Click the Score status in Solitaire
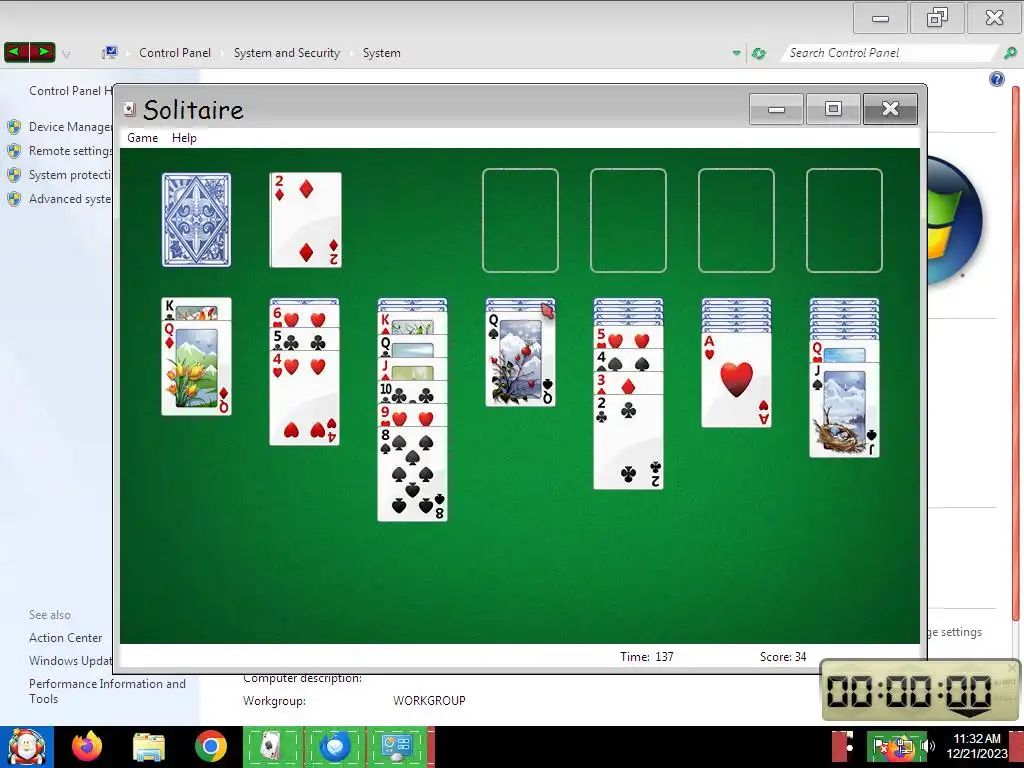Image resolution: width=1024 pixels, height=768 pixels. point(783,656)
